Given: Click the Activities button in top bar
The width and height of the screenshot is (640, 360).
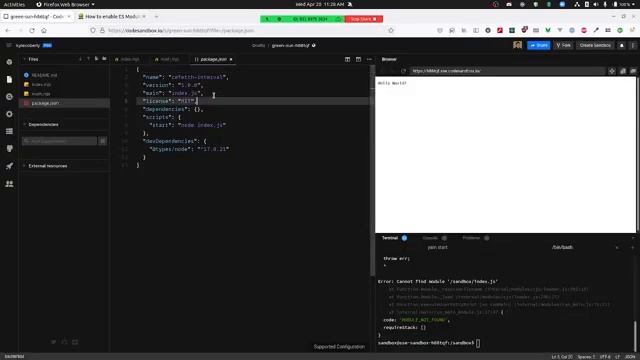Looking at the screenshot, I should click(x=14, y=4).
